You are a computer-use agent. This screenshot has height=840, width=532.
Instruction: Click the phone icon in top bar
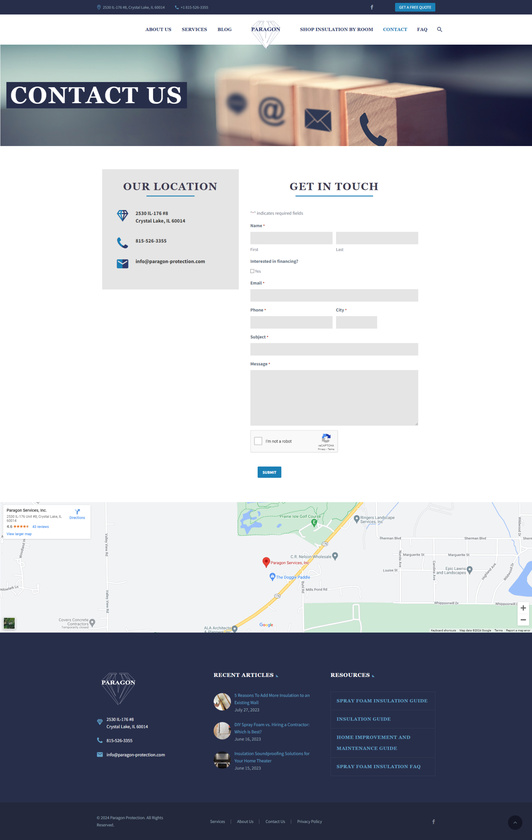pos(177,8)
